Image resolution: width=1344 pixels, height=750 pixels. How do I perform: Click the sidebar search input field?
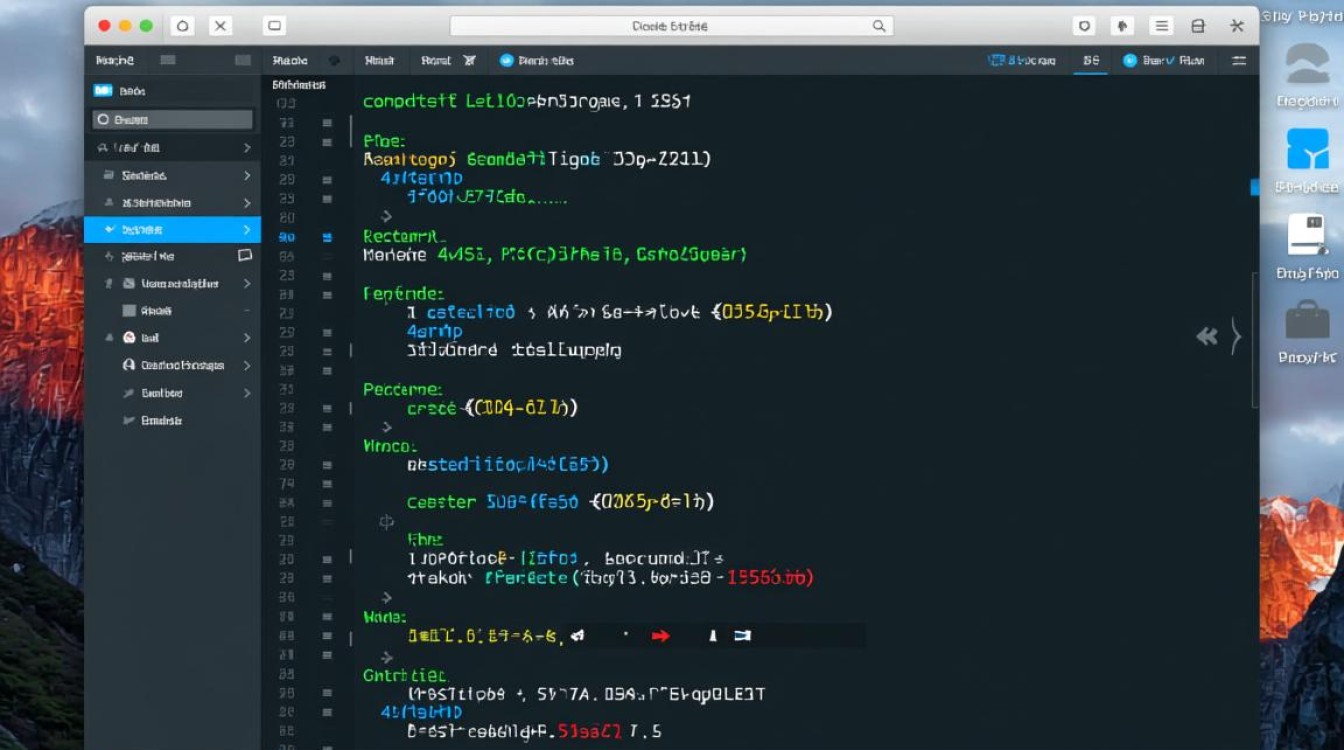(172, 120)
